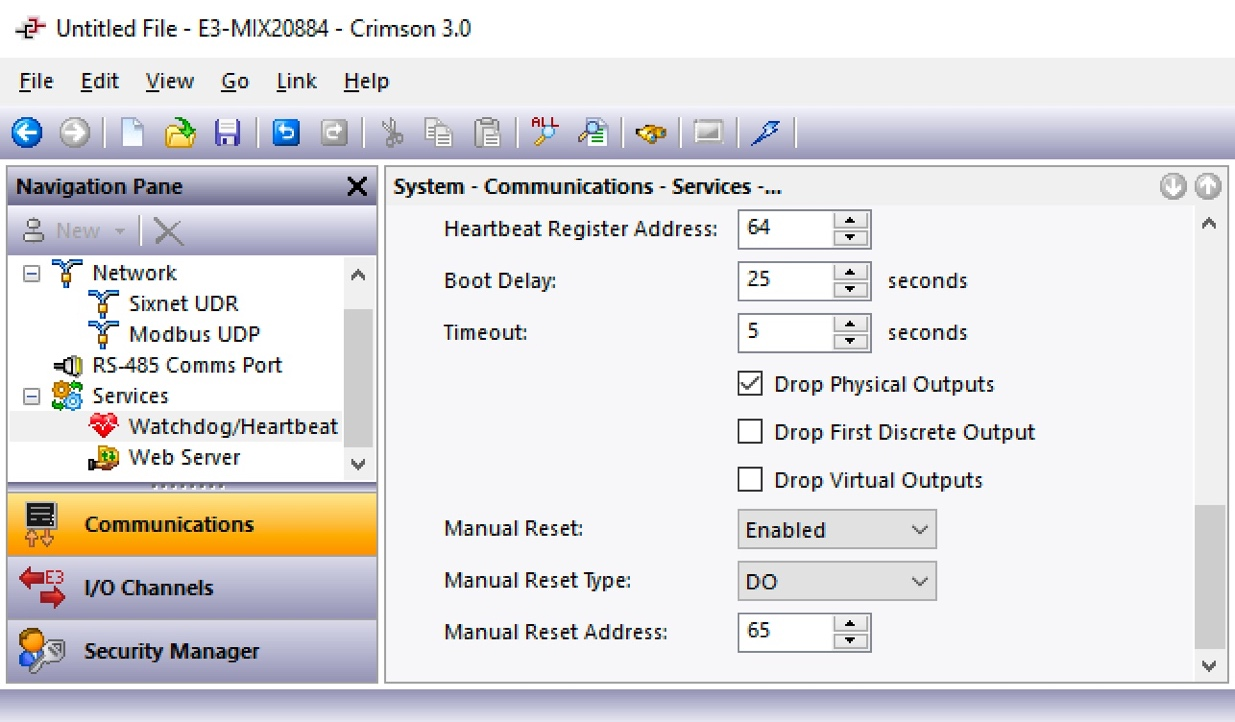Decrease Boot Delay with down arrow
The width and height of the screenshot is (1235, 722).
point(851,290)
